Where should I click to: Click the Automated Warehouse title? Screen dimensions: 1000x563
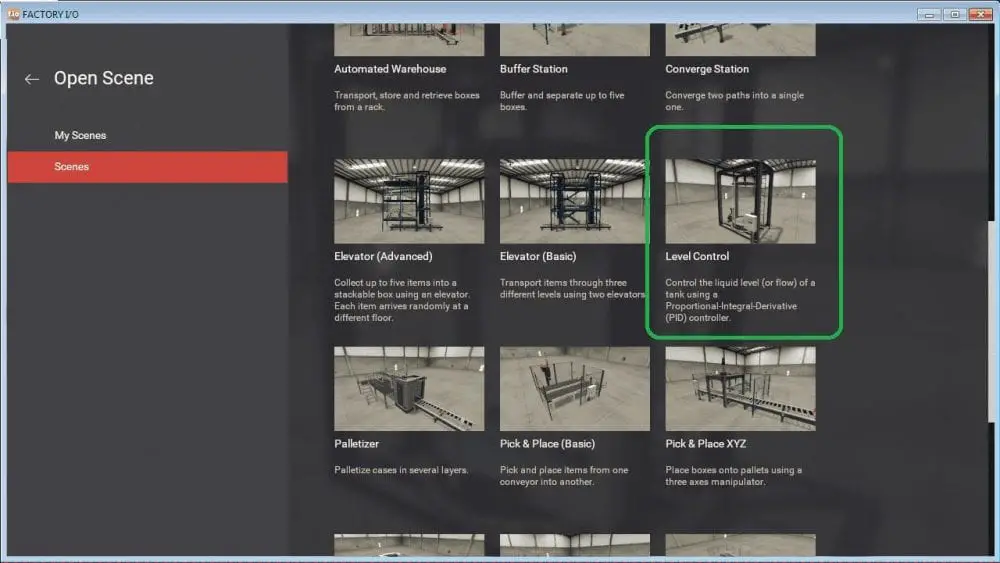pyautogui.click(x=390, y=69)
